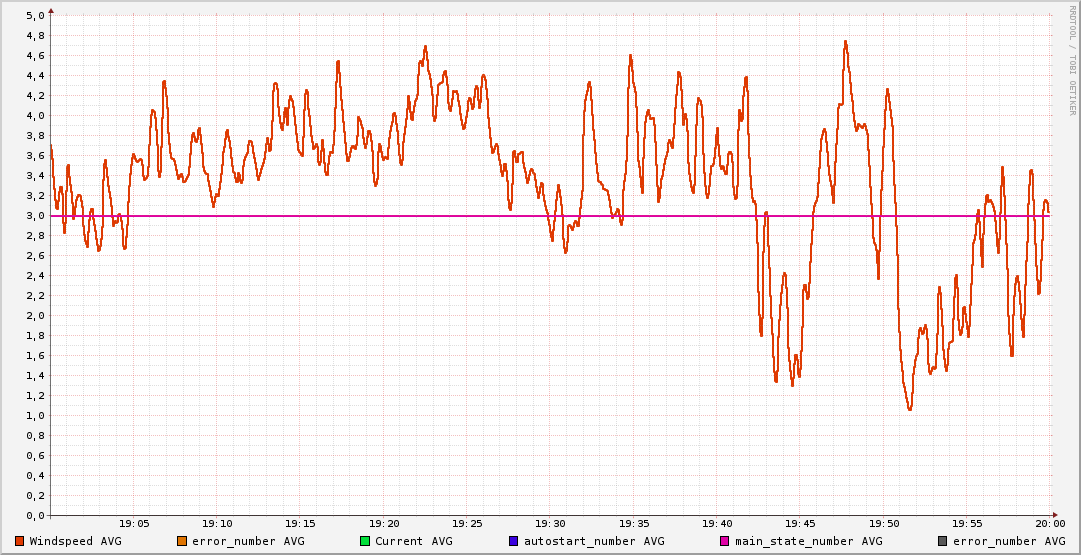Image resolution: width=1081 pixels, height=555 pixels.
Task: Click the 19:45 time axis label
Action: click(x=800, y=523)
